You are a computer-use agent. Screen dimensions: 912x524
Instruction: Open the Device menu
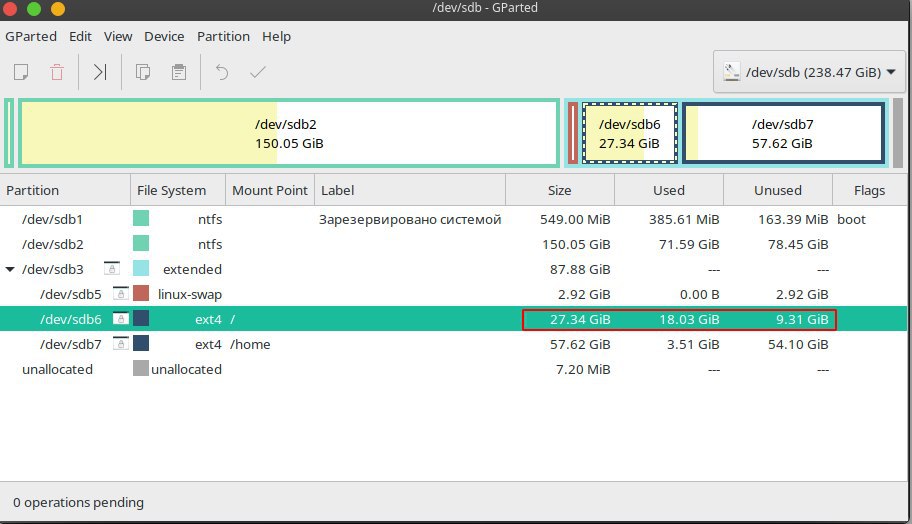click(164, 37)
